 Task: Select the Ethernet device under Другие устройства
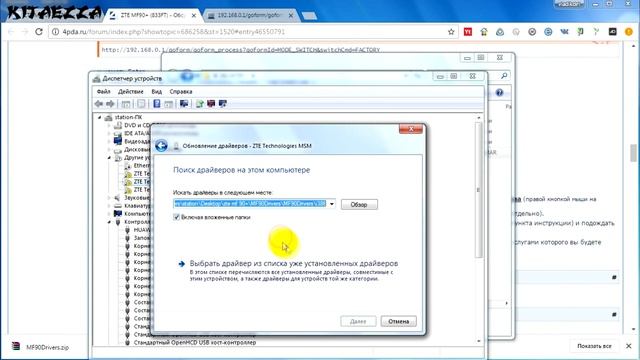(x=142, y=166)
